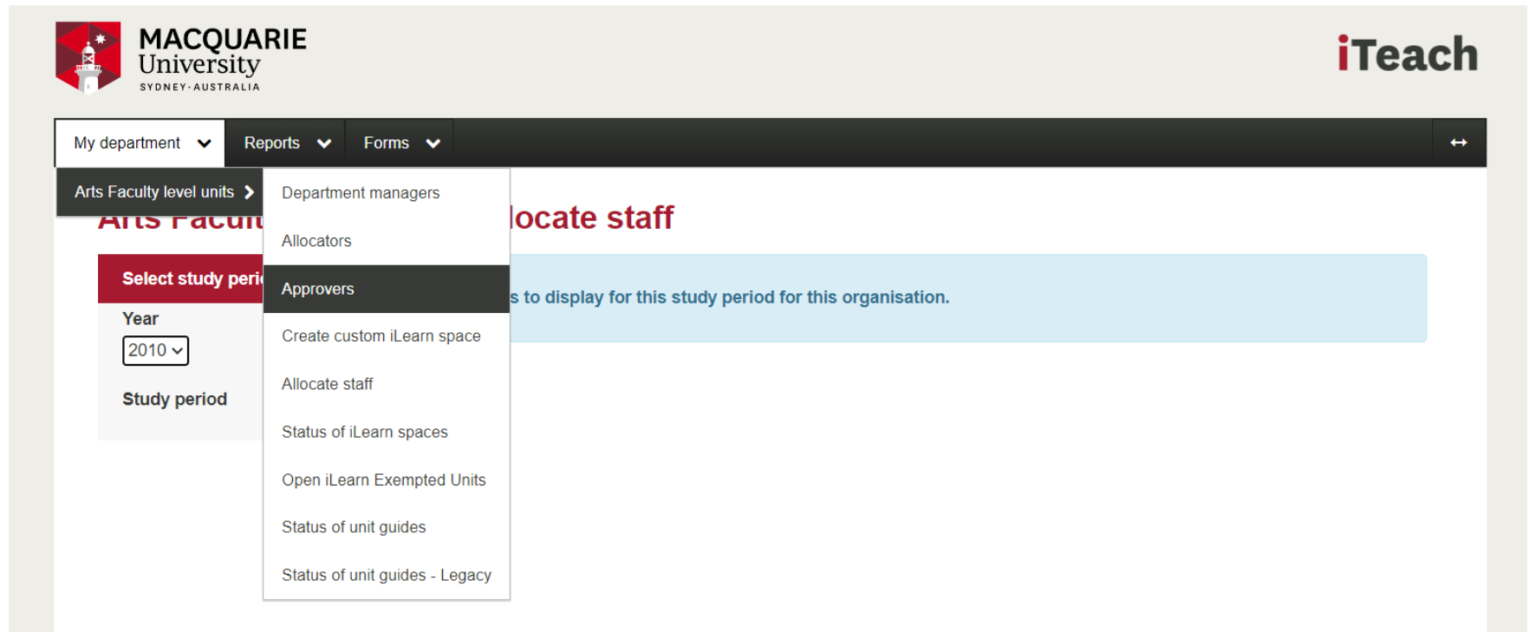This screenshot has width=1536, height=638.
Task: Select Department managers option
Action: point(360,193)
